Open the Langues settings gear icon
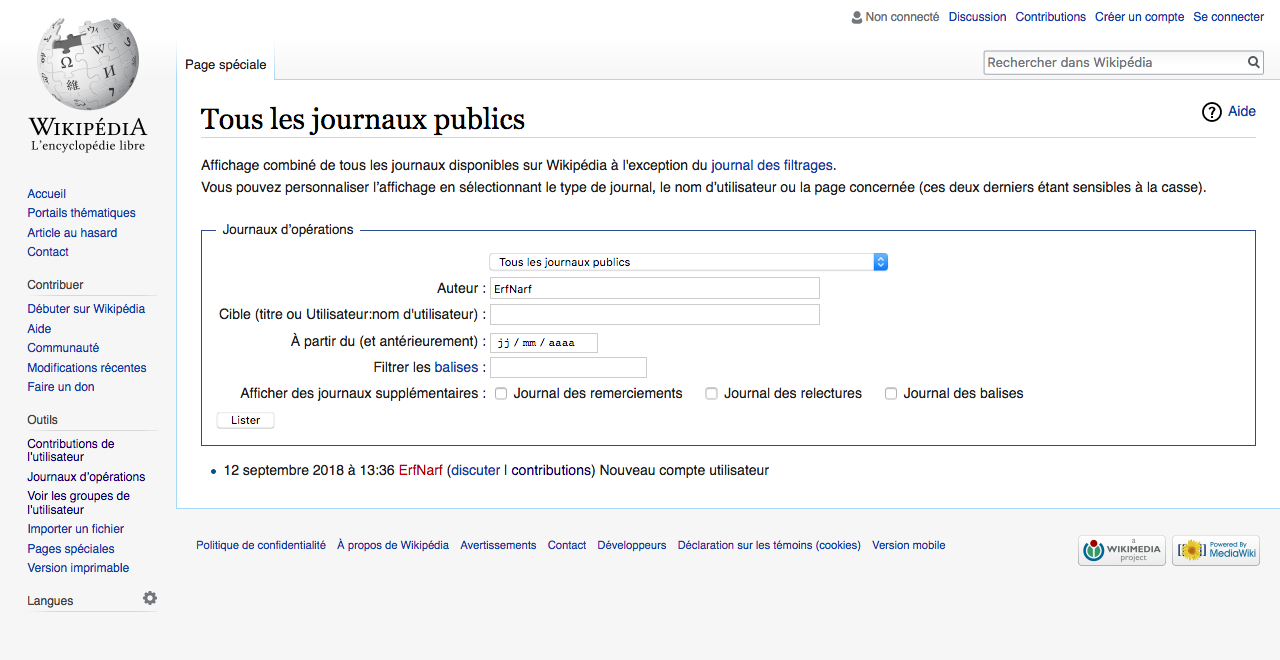 (150, 598)
